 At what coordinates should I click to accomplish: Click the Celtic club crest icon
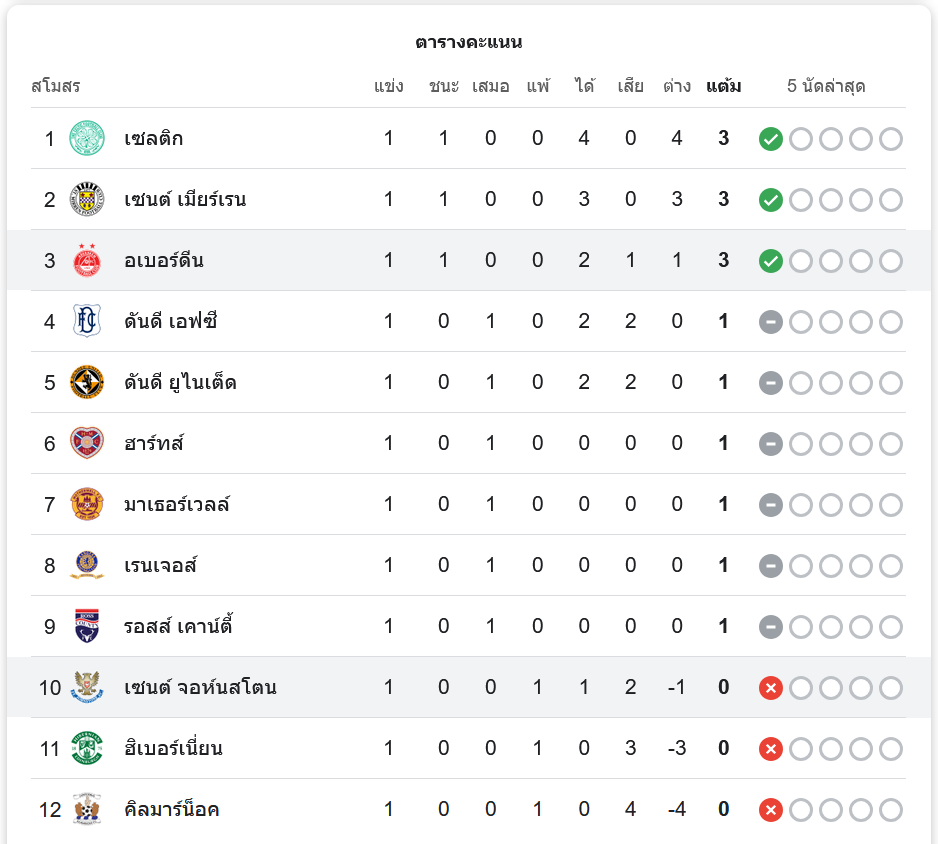[87, 138]
